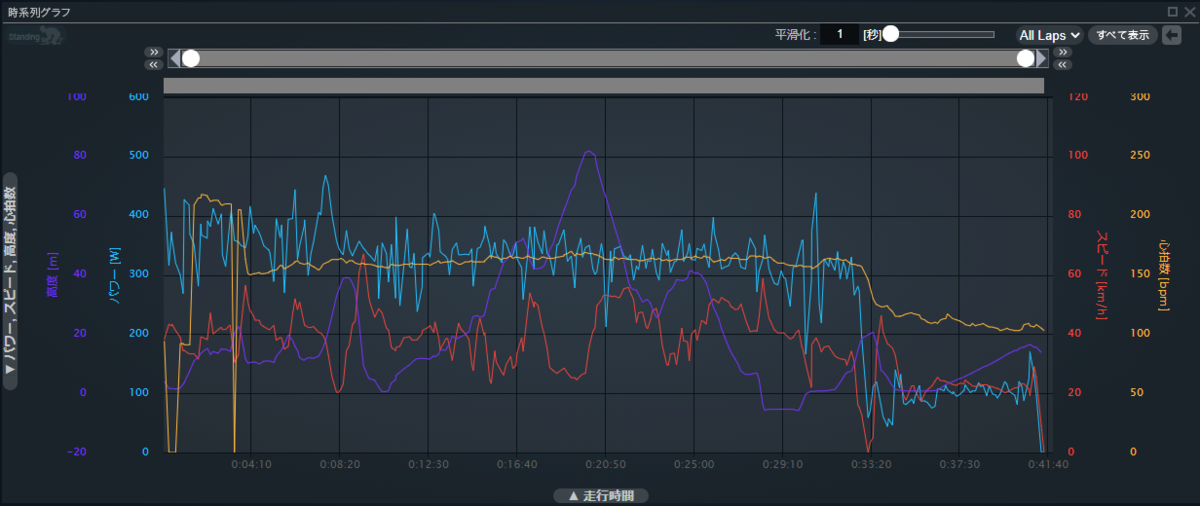Image resolution: width=1200 pixels, height=506 pixels.
Task: Click the 0:33:20 time tick label
Action: pos(871,465)
